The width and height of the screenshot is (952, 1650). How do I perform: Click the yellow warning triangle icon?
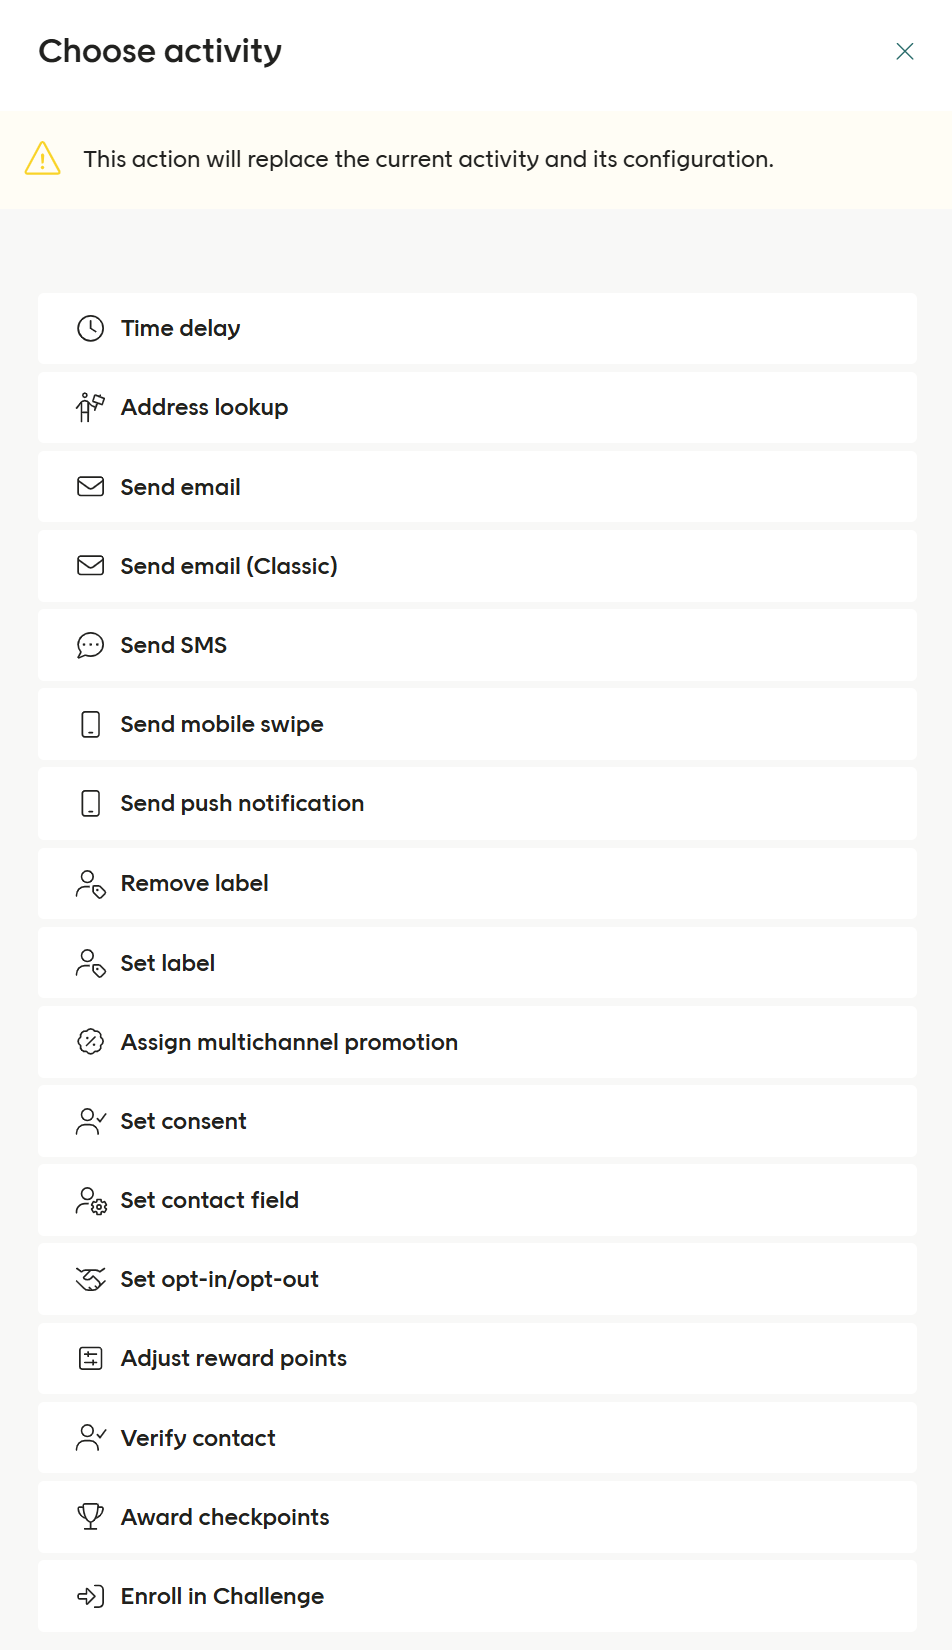(x=43, y=159)
